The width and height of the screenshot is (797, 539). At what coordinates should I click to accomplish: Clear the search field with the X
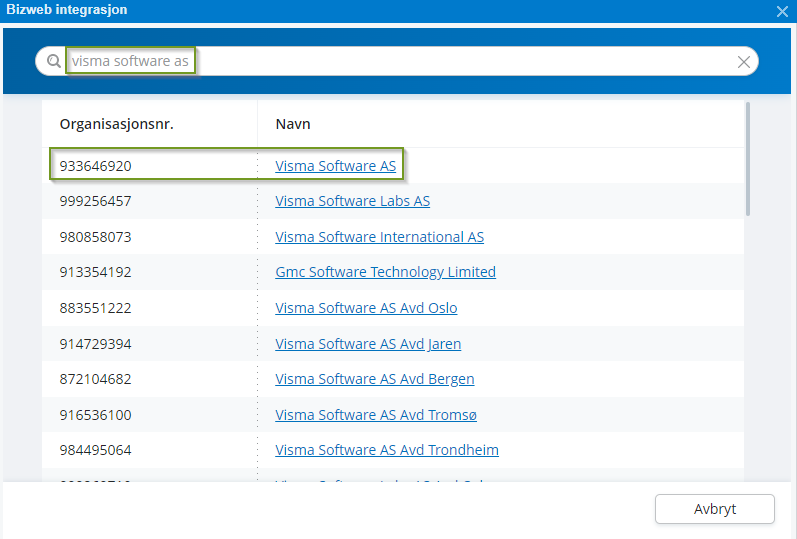coord(744,62)
